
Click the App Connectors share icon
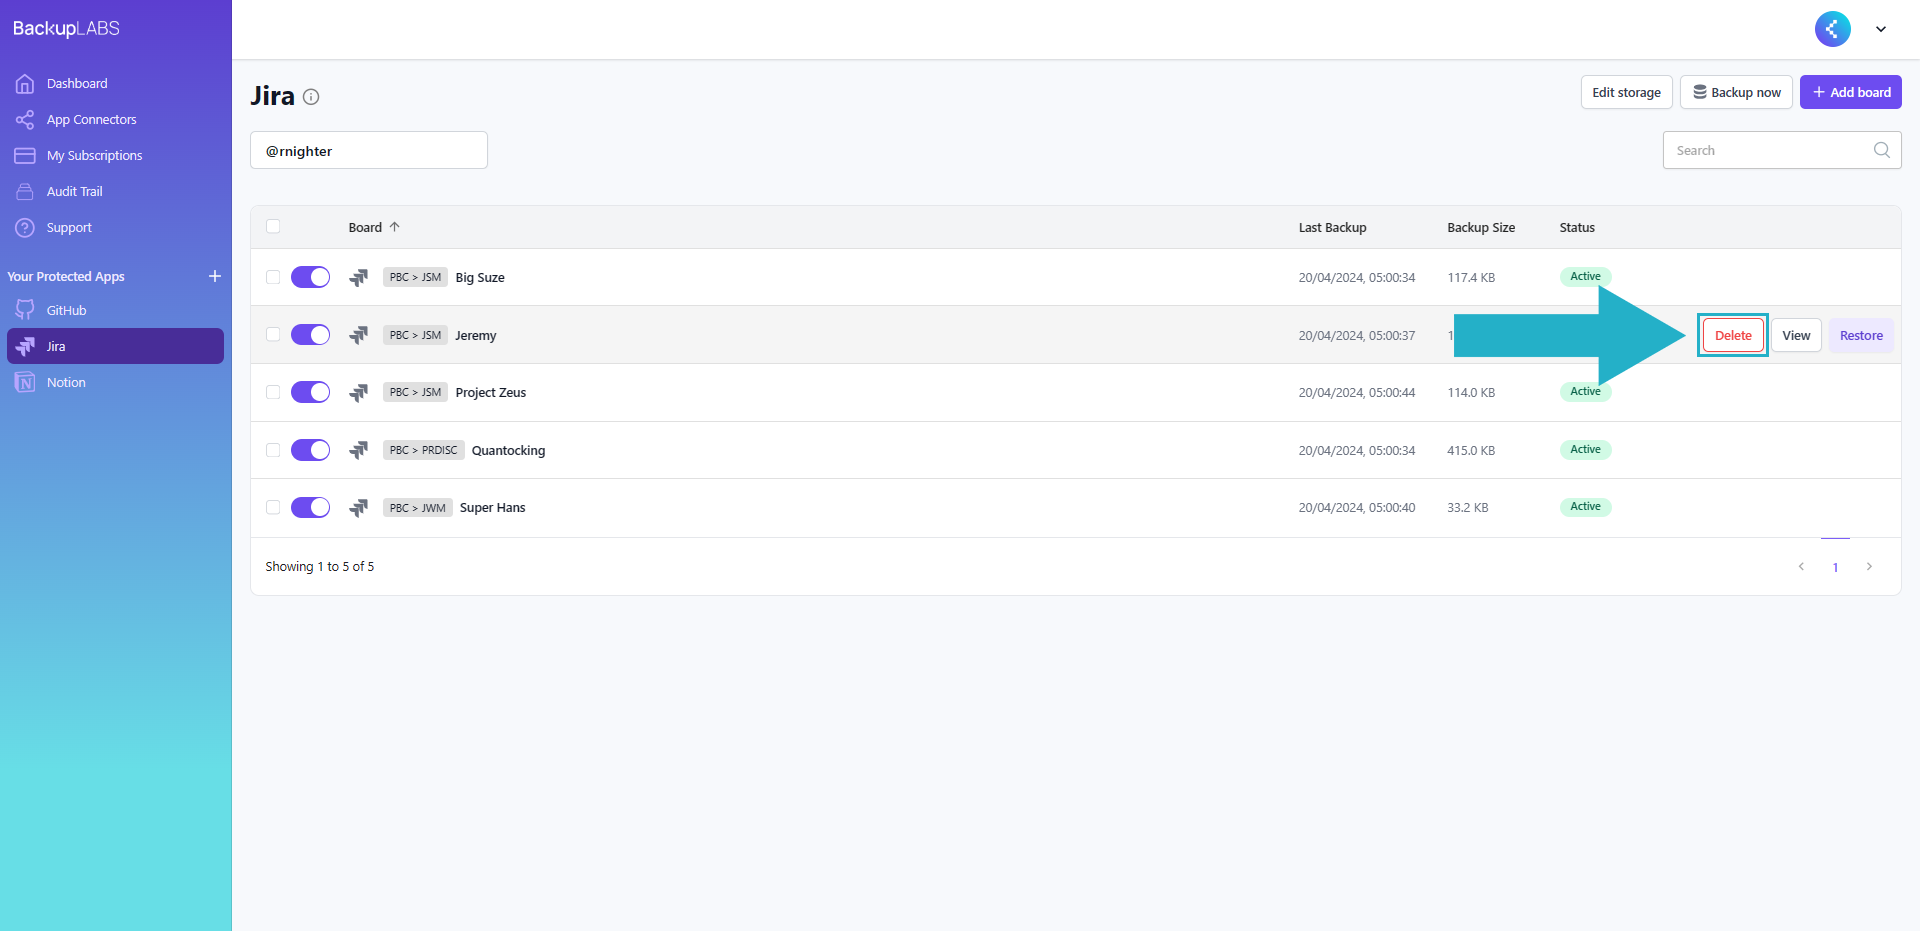(25, 120)
